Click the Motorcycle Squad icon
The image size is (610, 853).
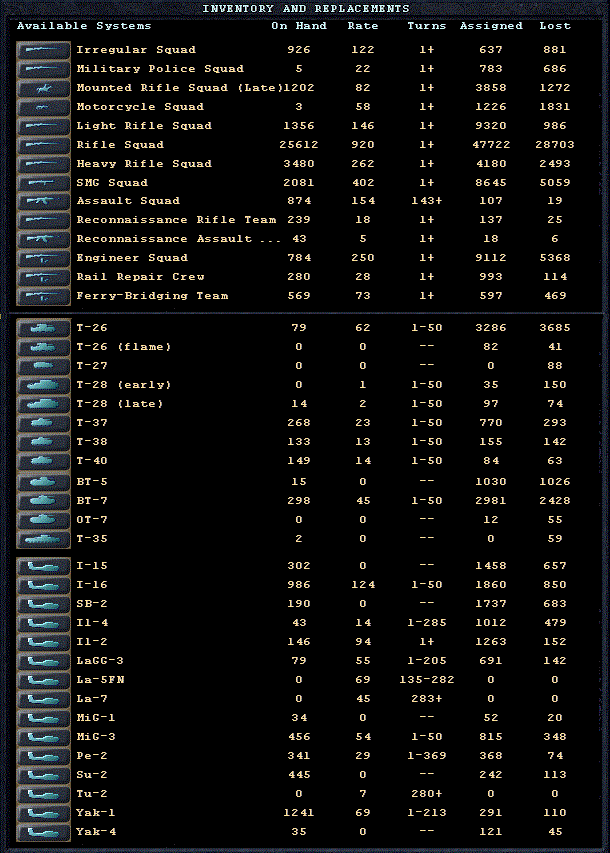(x=44, y=107)
